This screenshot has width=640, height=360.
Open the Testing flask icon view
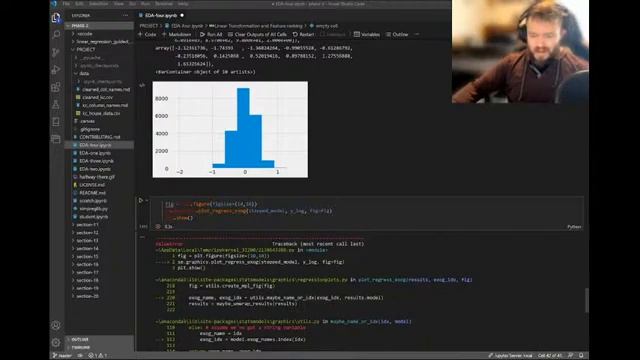tap(56, 104)
